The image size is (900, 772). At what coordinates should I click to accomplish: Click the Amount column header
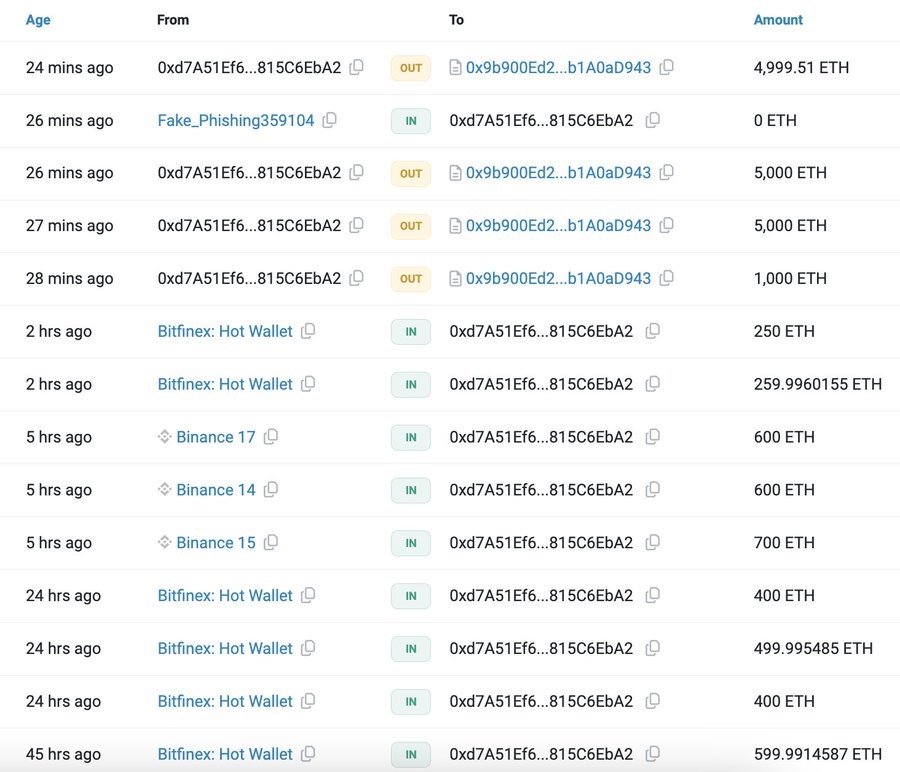pos(778,20)
